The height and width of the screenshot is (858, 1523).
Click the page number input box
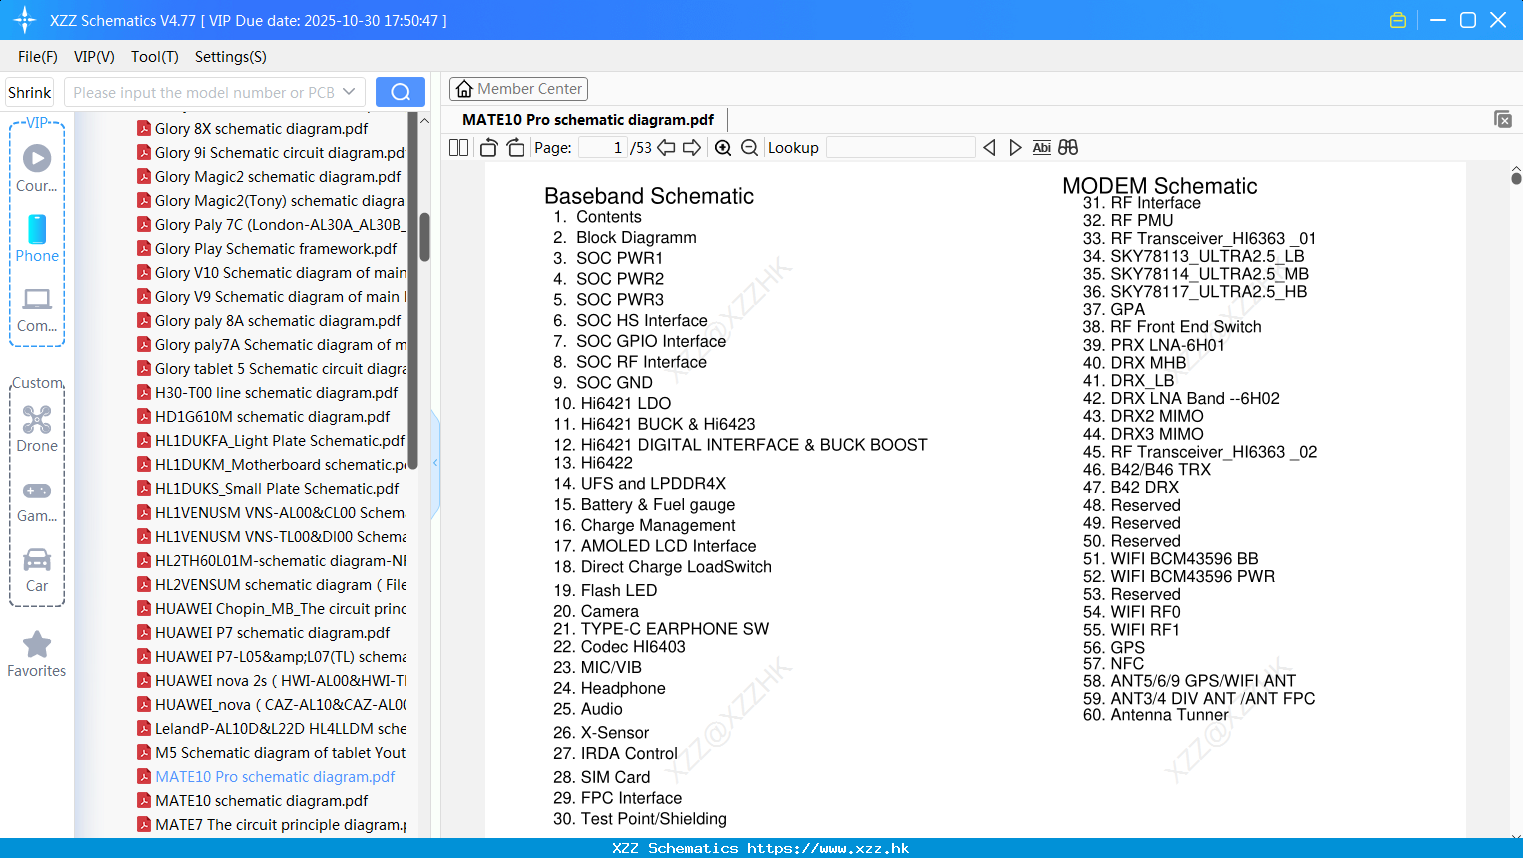pos(602,148)
